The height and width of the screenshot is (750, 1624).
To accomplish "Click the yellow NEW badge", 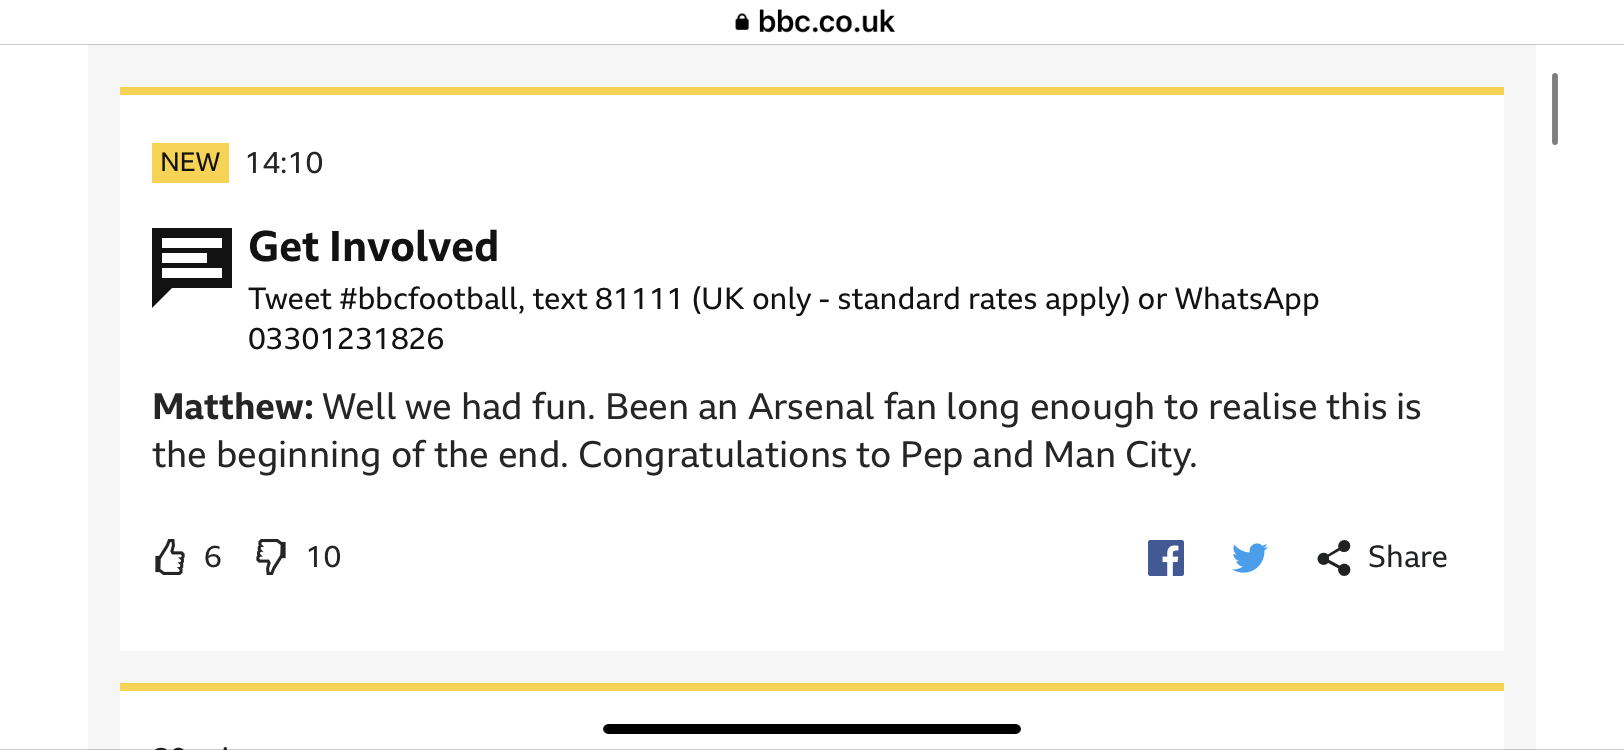I will pos(190,162).
